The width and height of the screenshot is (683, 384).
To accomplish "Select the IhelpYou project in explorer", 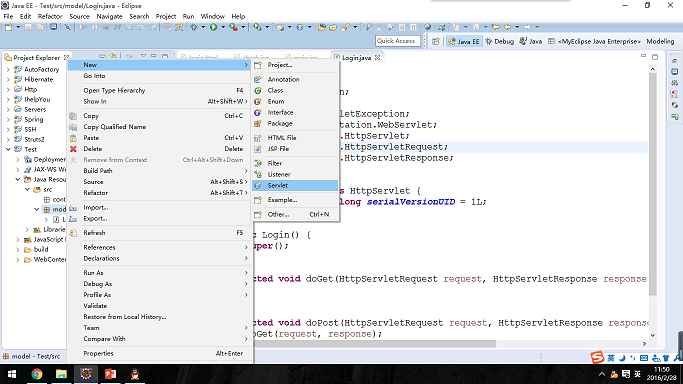I will pyautogui.click(x=37, y=100).
